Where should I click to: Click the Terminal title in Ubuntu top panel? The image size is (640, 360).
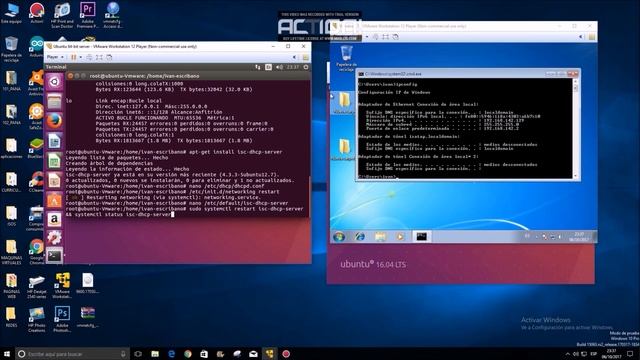point(56,67)
